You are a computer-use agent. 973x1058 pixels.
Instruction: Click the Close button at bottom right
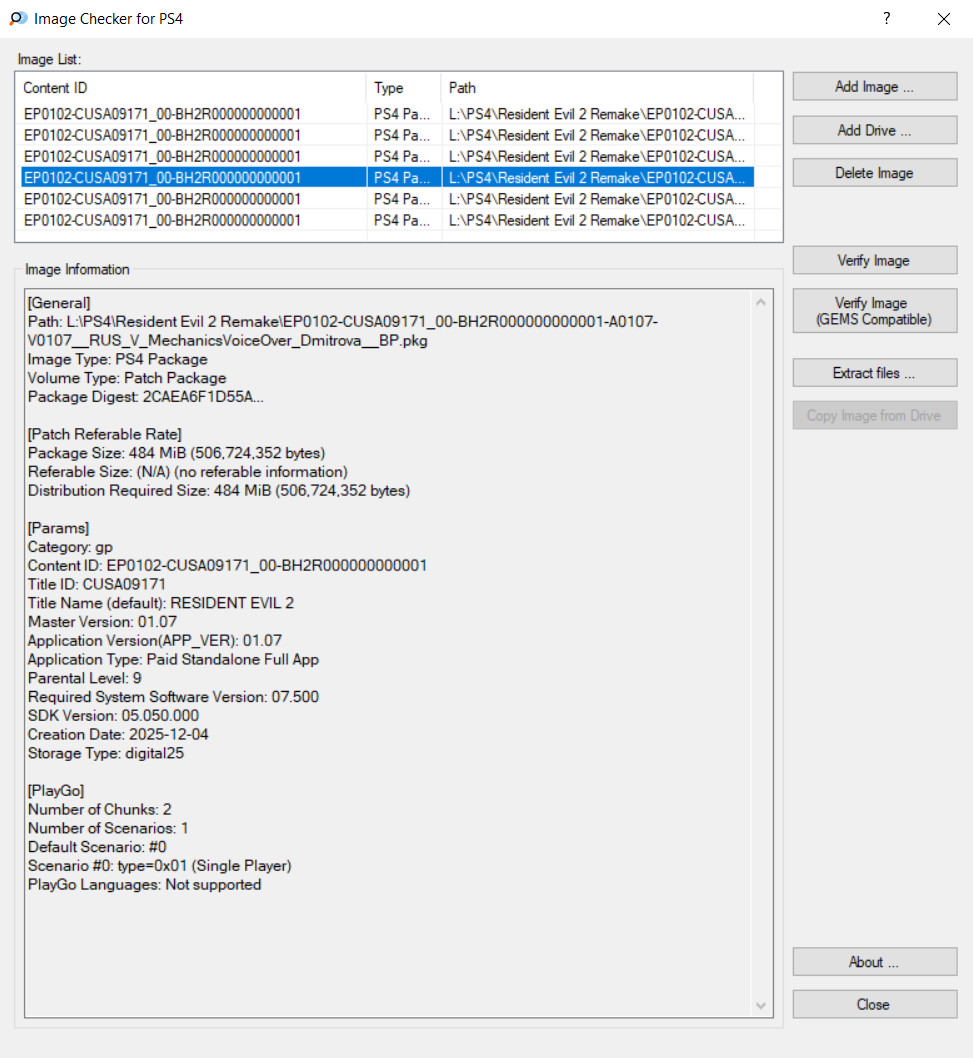[x=874, y=1004]
